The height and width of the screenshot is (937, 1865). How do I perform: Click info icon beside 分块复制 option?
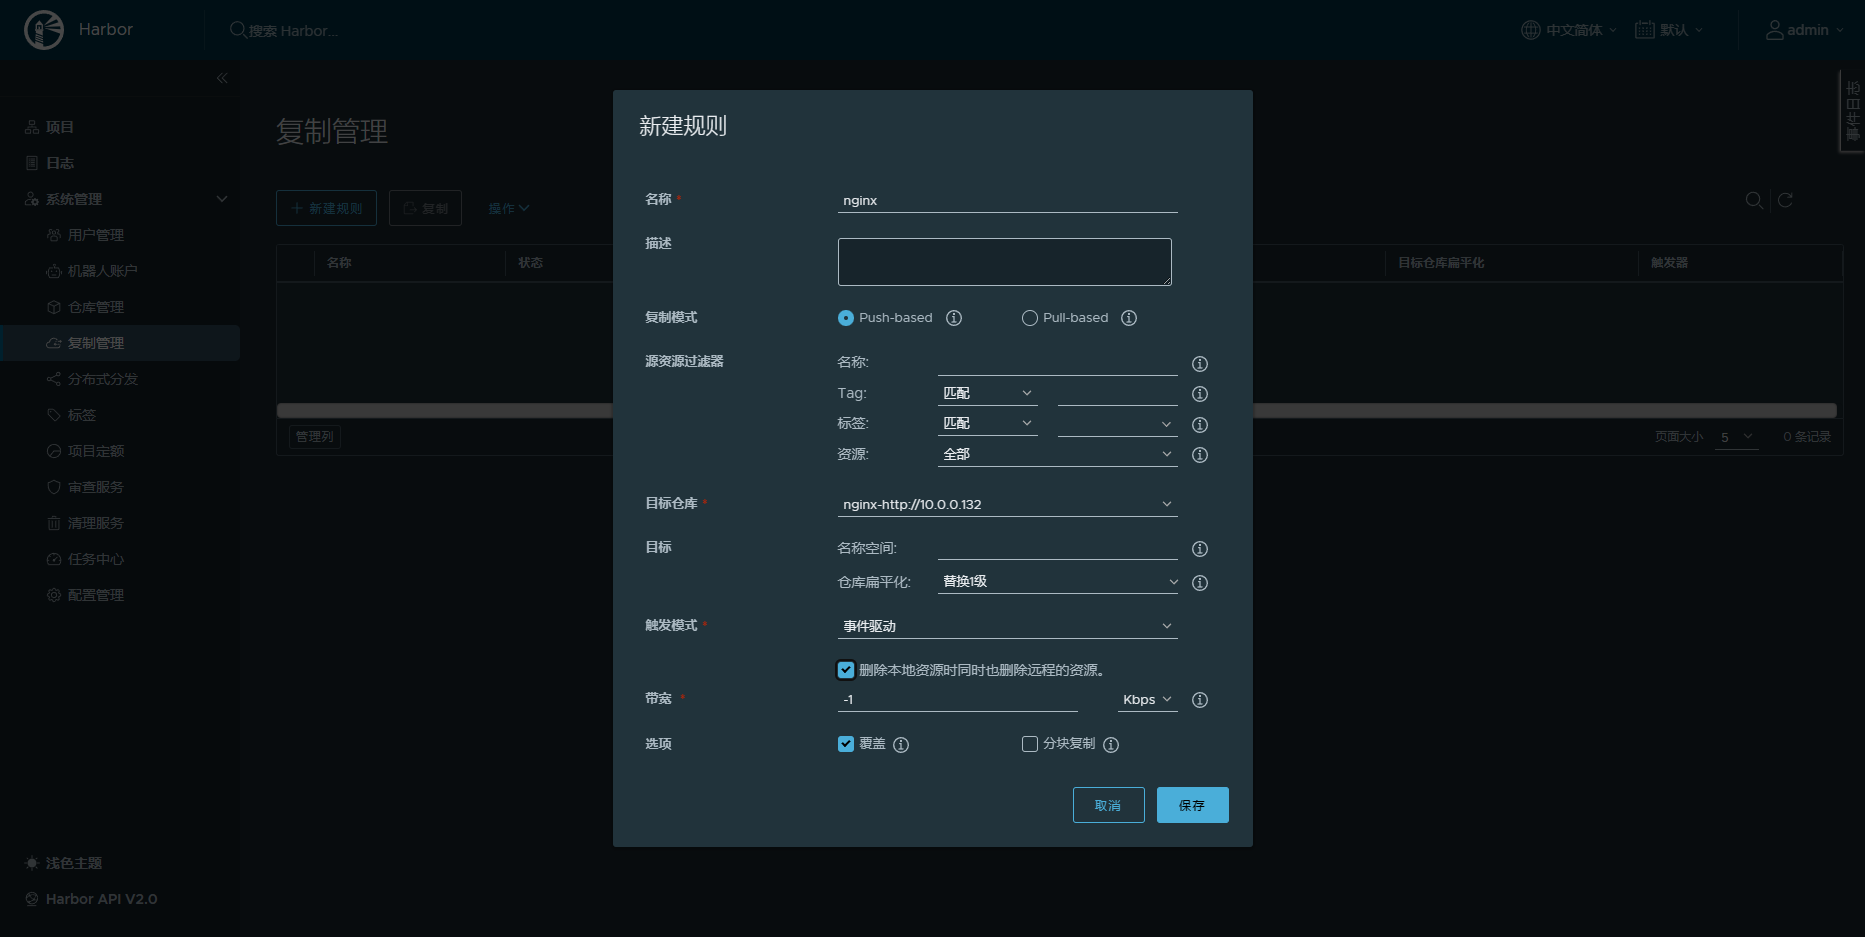point(1111,745)
